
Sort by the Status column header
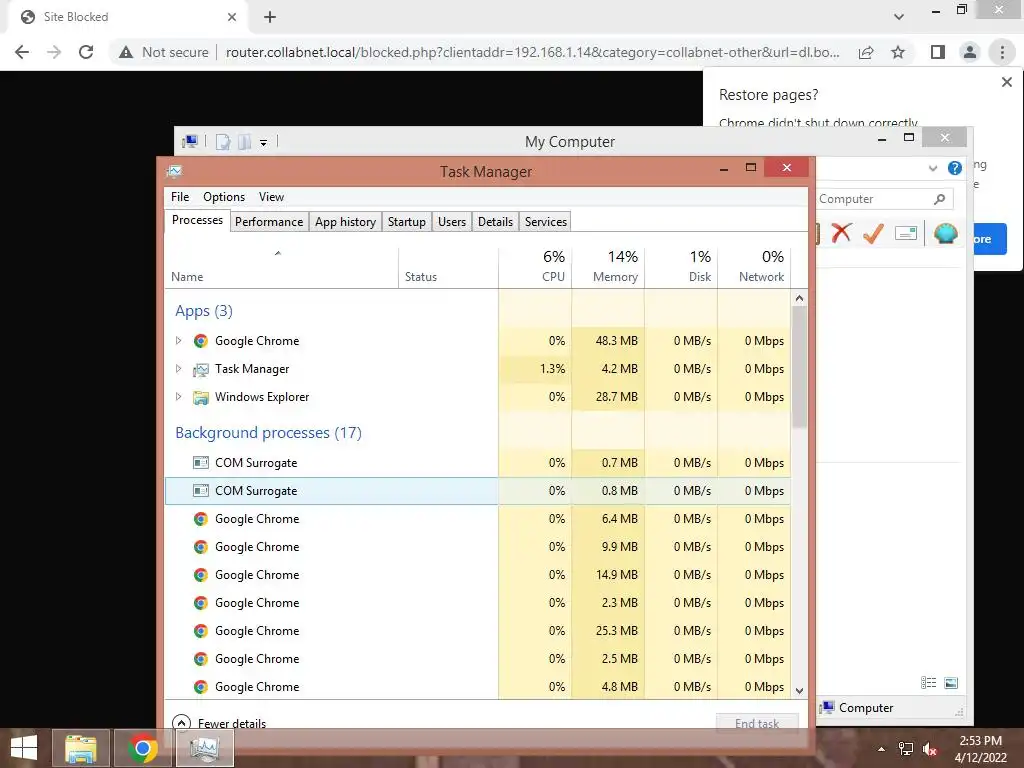click(x=448, y=268)
